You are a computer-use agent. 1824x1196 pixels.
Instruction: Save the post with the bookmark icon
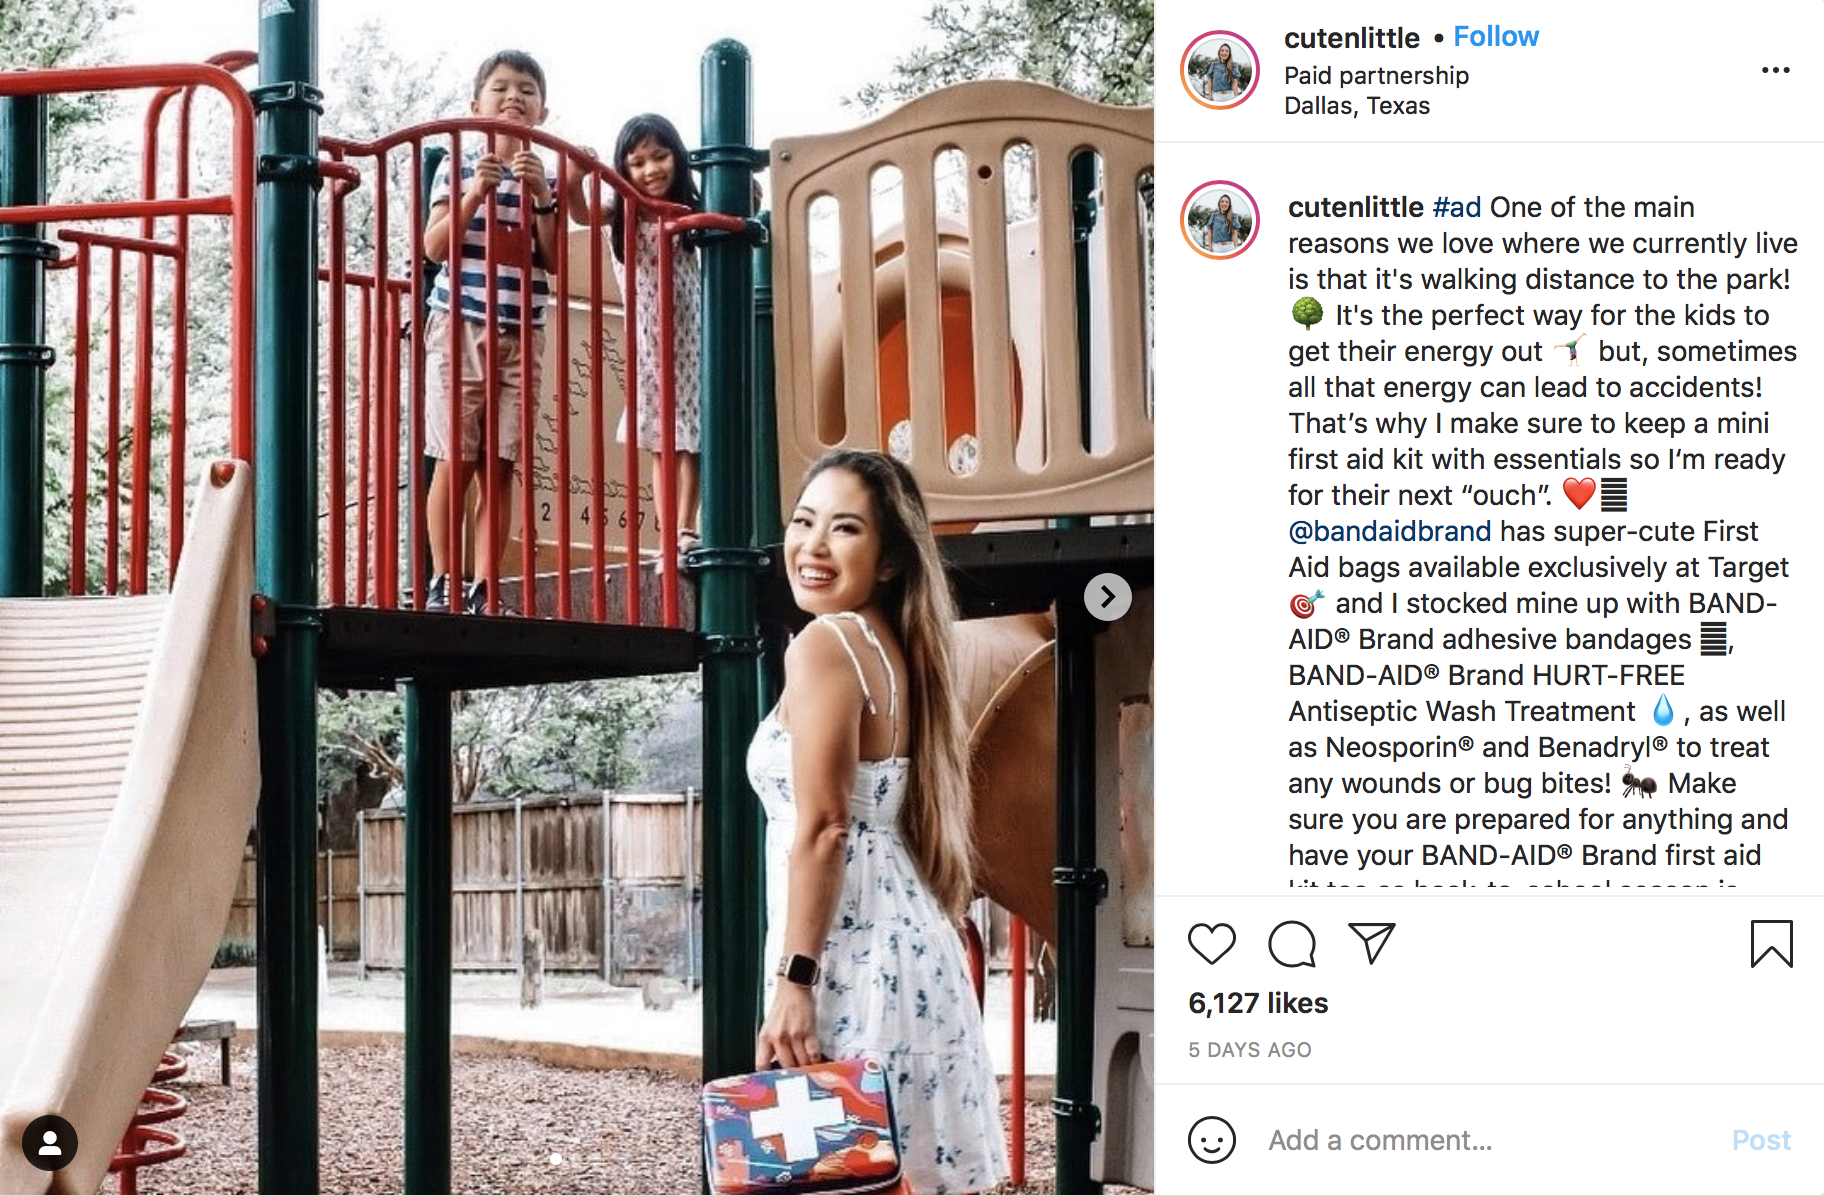point(1771,944)
